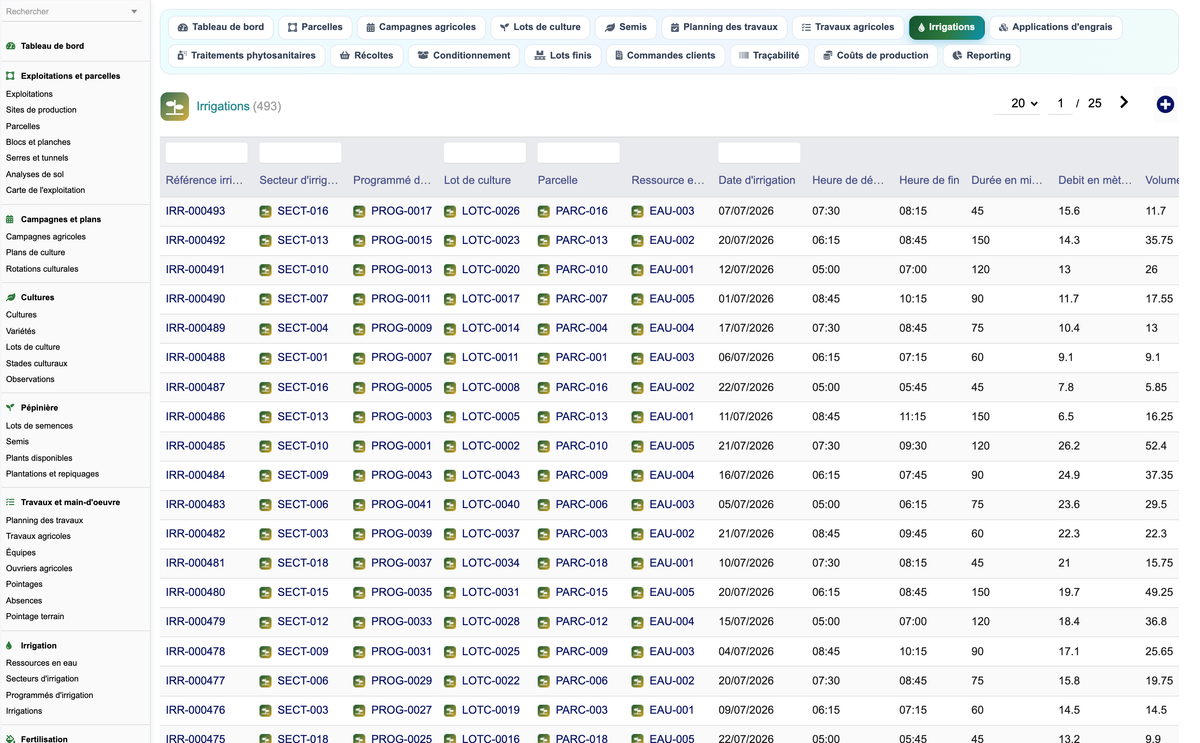Image resolution: width=1200 pixels, height=743 pixels.
Task: Open the Reporting tab
Action: (981, 55)
